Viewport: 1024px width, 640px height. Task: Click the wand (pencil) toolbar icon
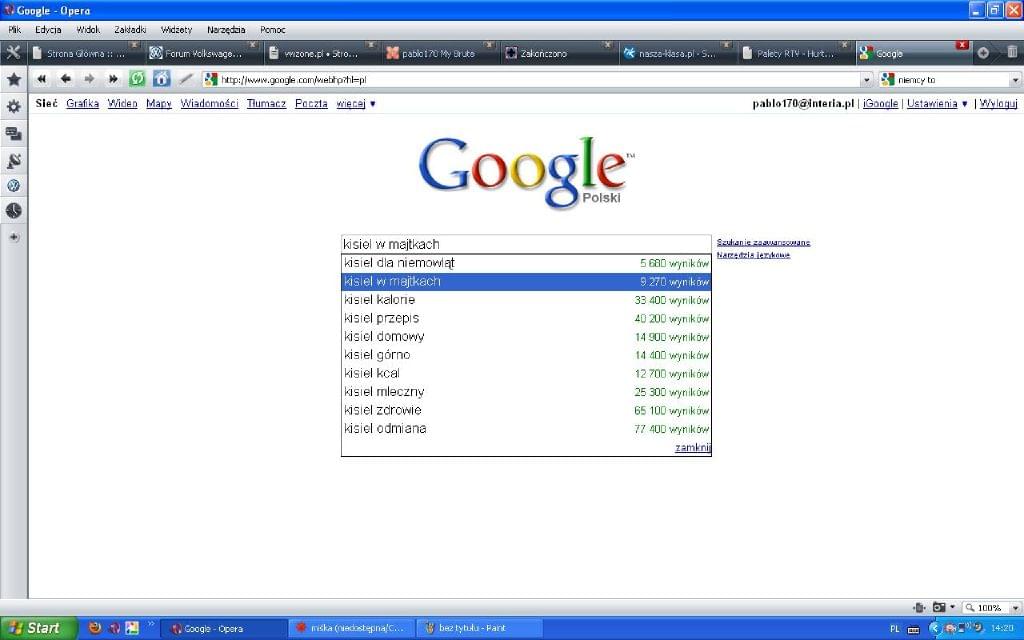[186, 79]
